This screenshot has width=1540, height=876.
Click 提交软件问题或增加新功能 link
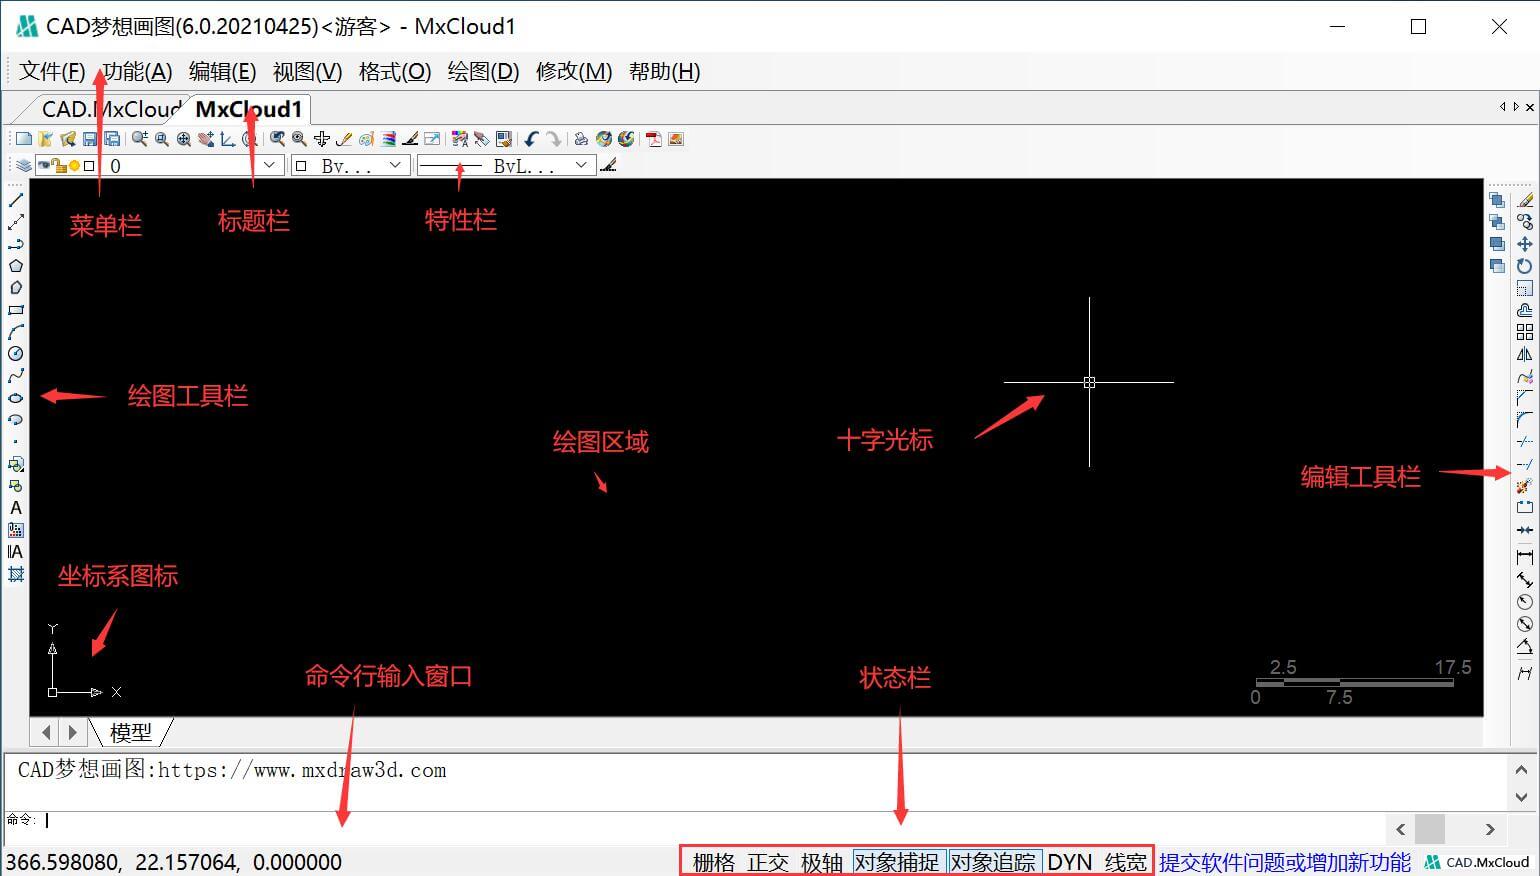click(x=1285, y=862)
